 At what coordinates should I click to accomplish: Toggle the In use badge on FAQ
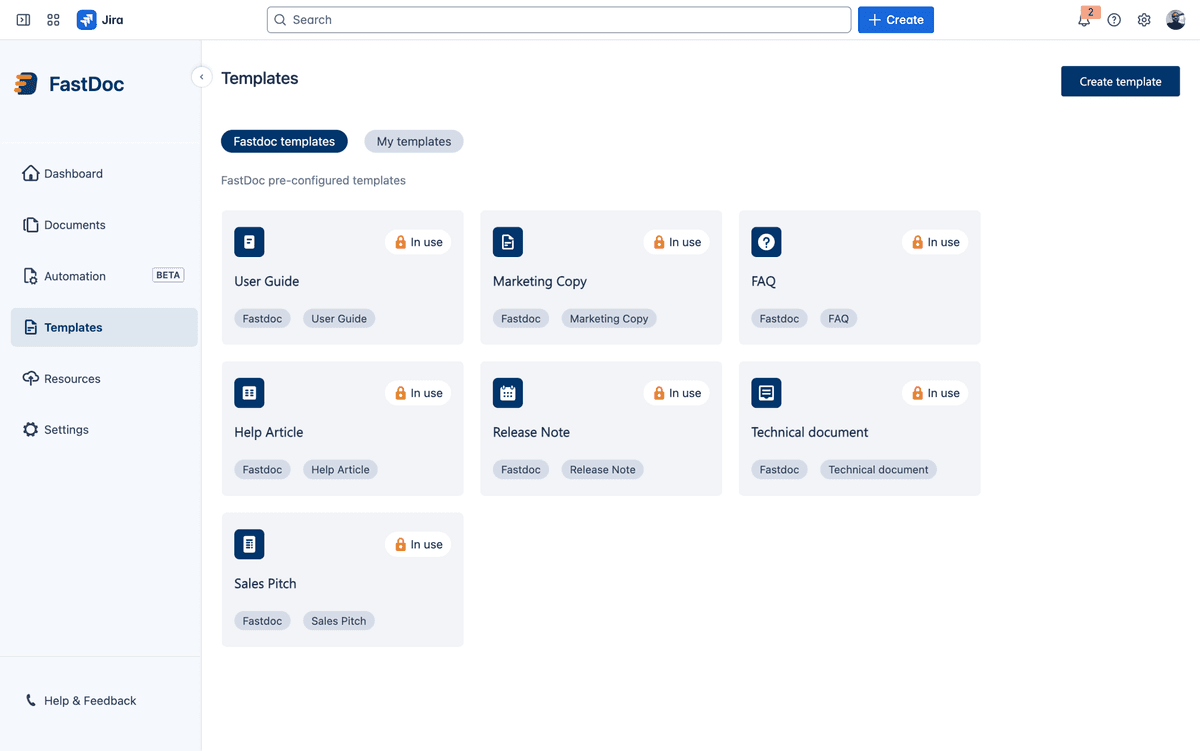(934, 241)
